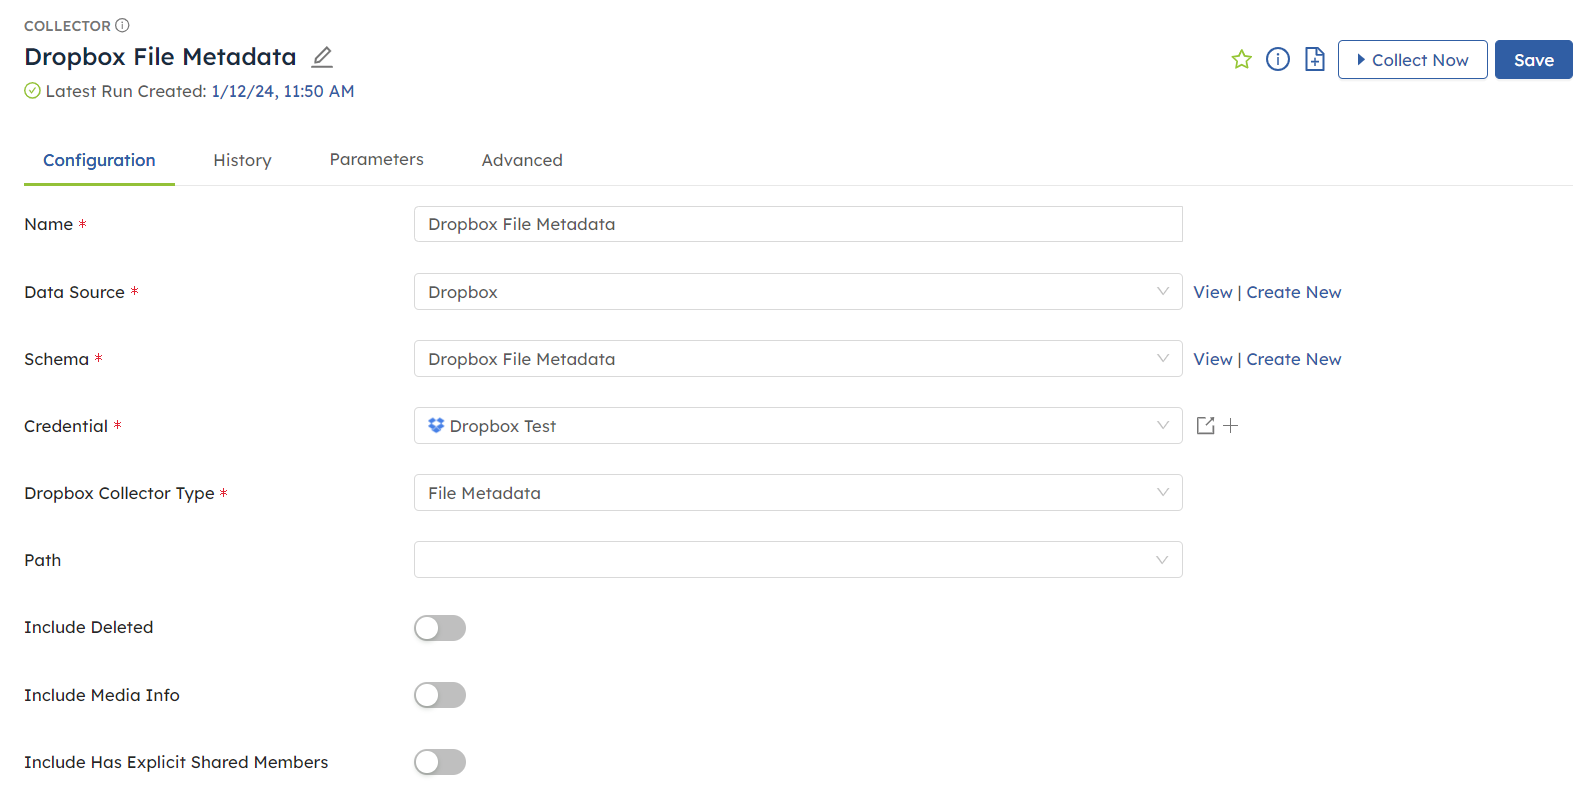Image resolution: width=1593 pixels, height=792 pixels.
Task: Open collector info circle icon near star
Action: (1278, 60)
